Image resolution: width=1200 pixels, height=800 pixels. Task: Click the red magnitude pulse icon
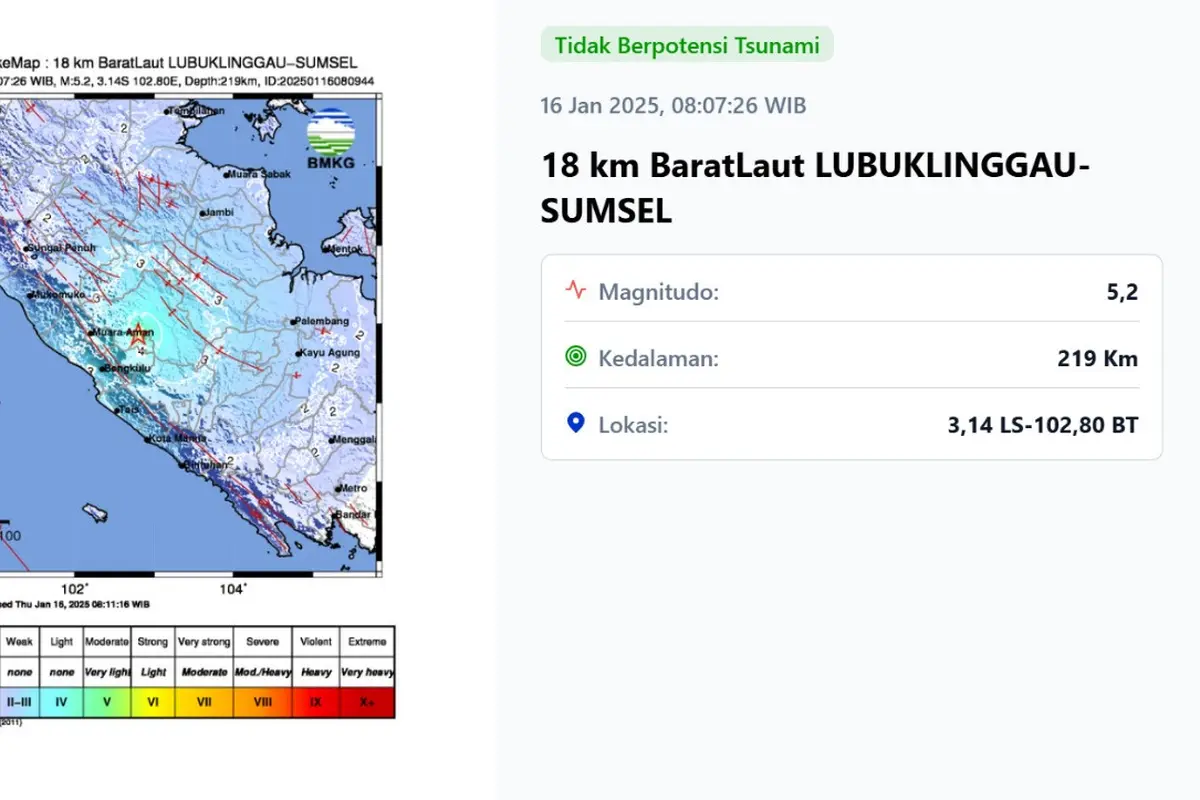[x=575, y=291]
